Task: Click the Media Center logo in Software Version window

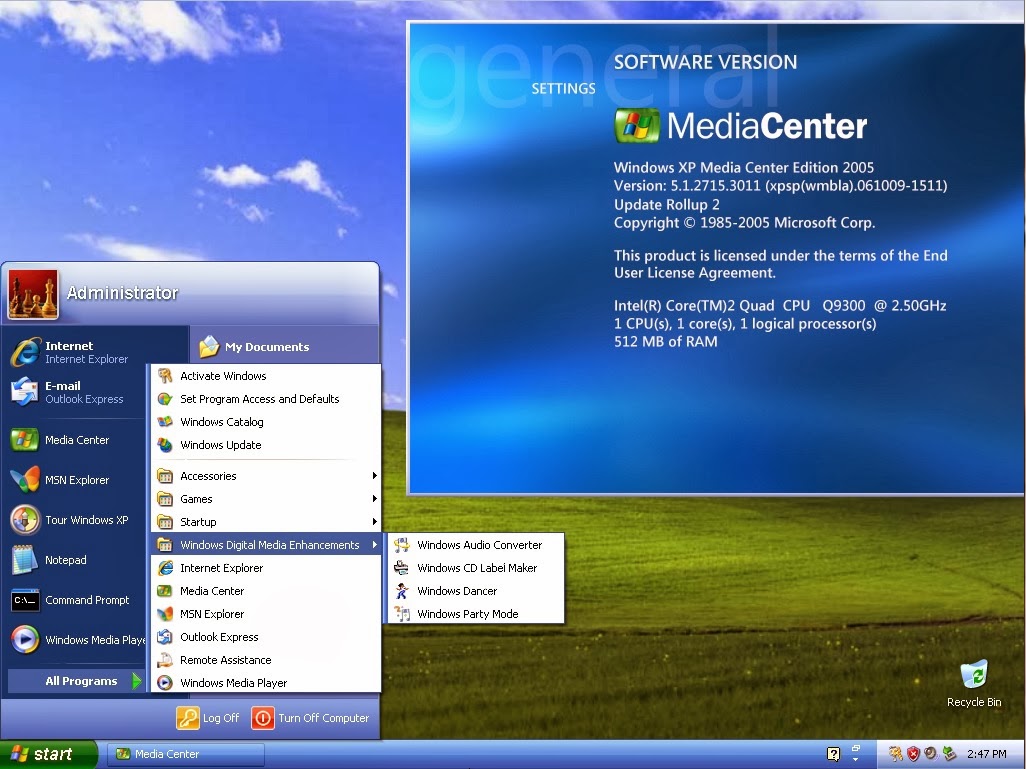Action: [x=741, y=126]
